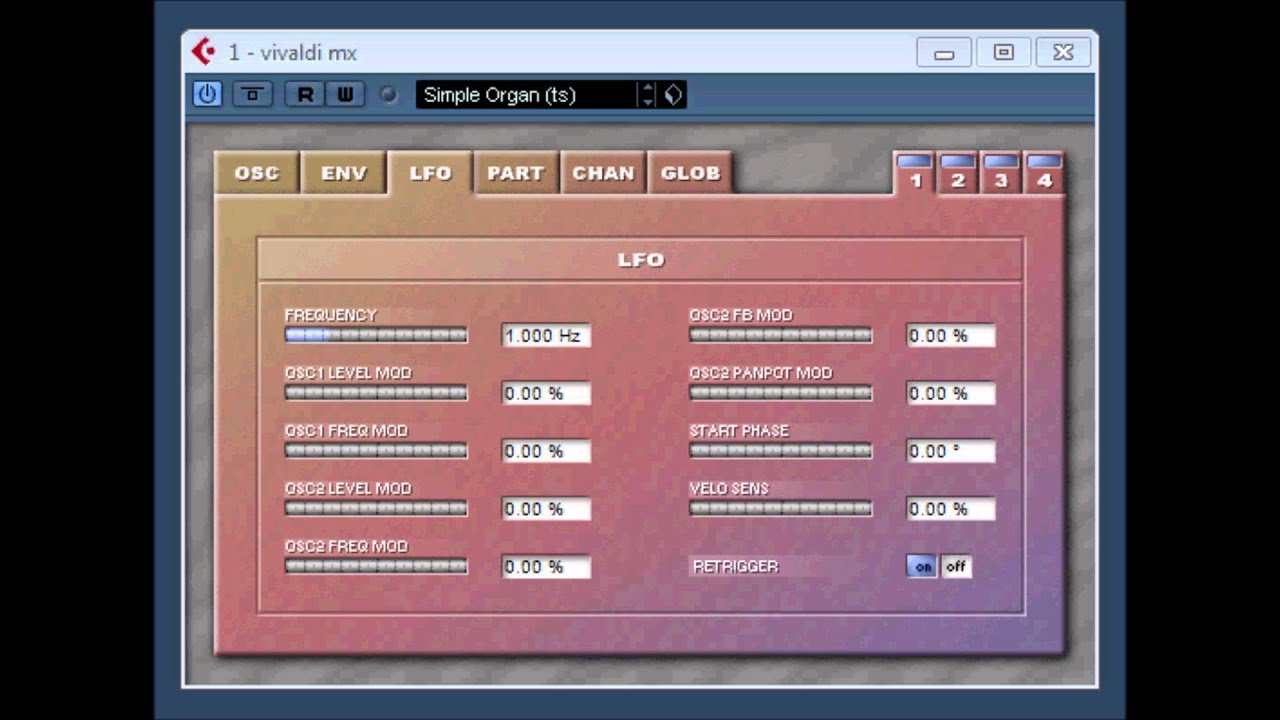1280x720 pixels.
Task: Select the LFO tab
Action: [430, 173]
